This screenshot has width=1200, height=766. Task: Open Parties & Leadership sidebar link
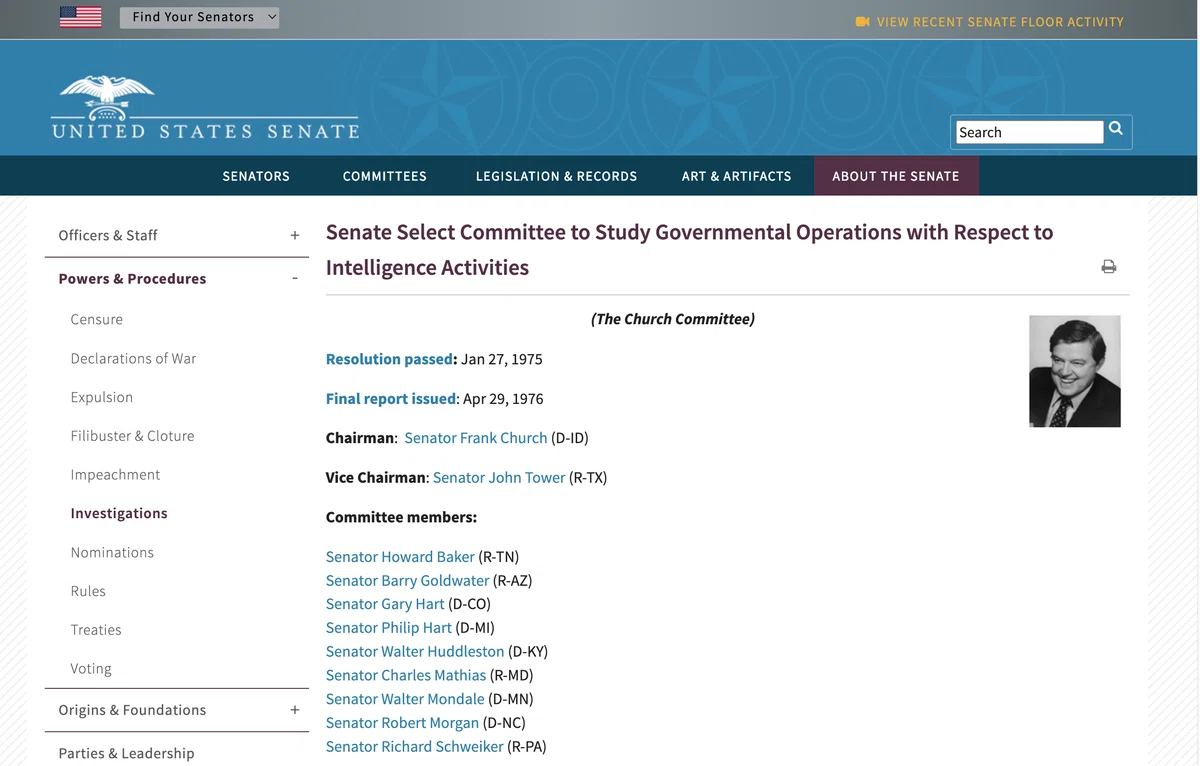pyautogui.click(x=126, y=753)
